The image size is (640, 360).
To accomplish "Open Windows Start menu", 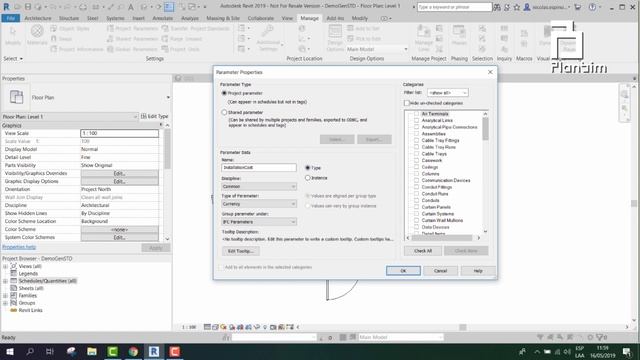I will [9, 351].
